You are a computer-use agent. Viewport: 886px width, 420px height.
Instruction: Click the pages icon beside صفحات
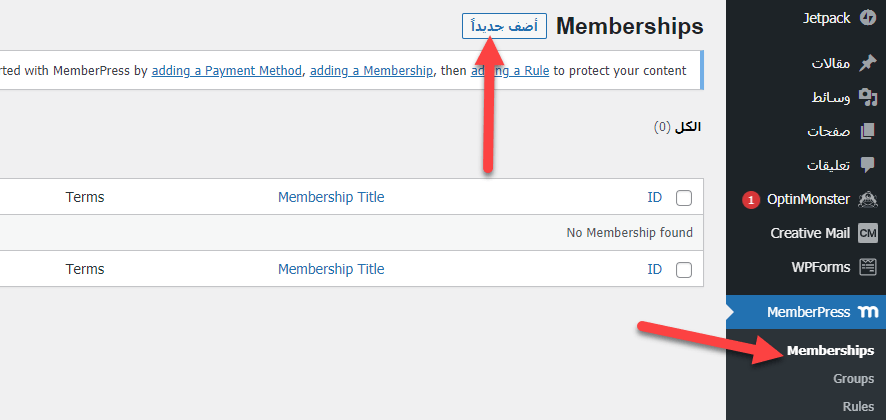click(x=867, y=131)
